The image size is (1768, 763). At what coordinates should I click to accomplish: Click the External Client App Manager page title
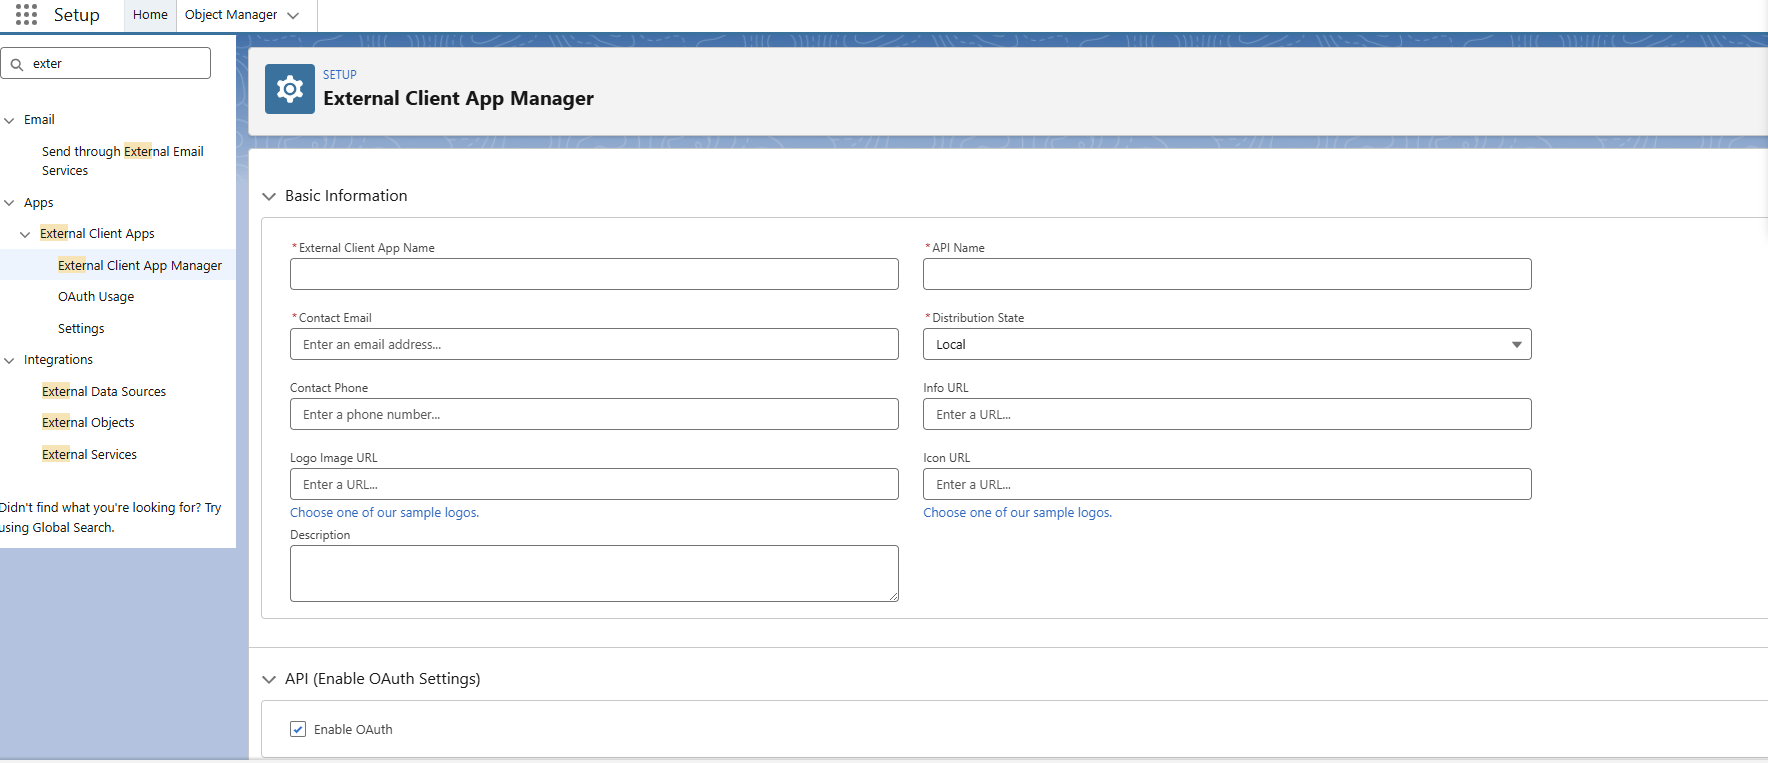pos(458,98)
